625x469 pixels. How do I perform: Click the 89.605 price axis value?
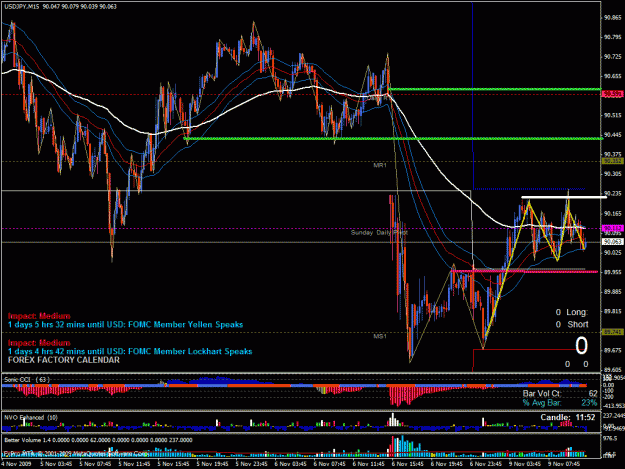[612, 369]
